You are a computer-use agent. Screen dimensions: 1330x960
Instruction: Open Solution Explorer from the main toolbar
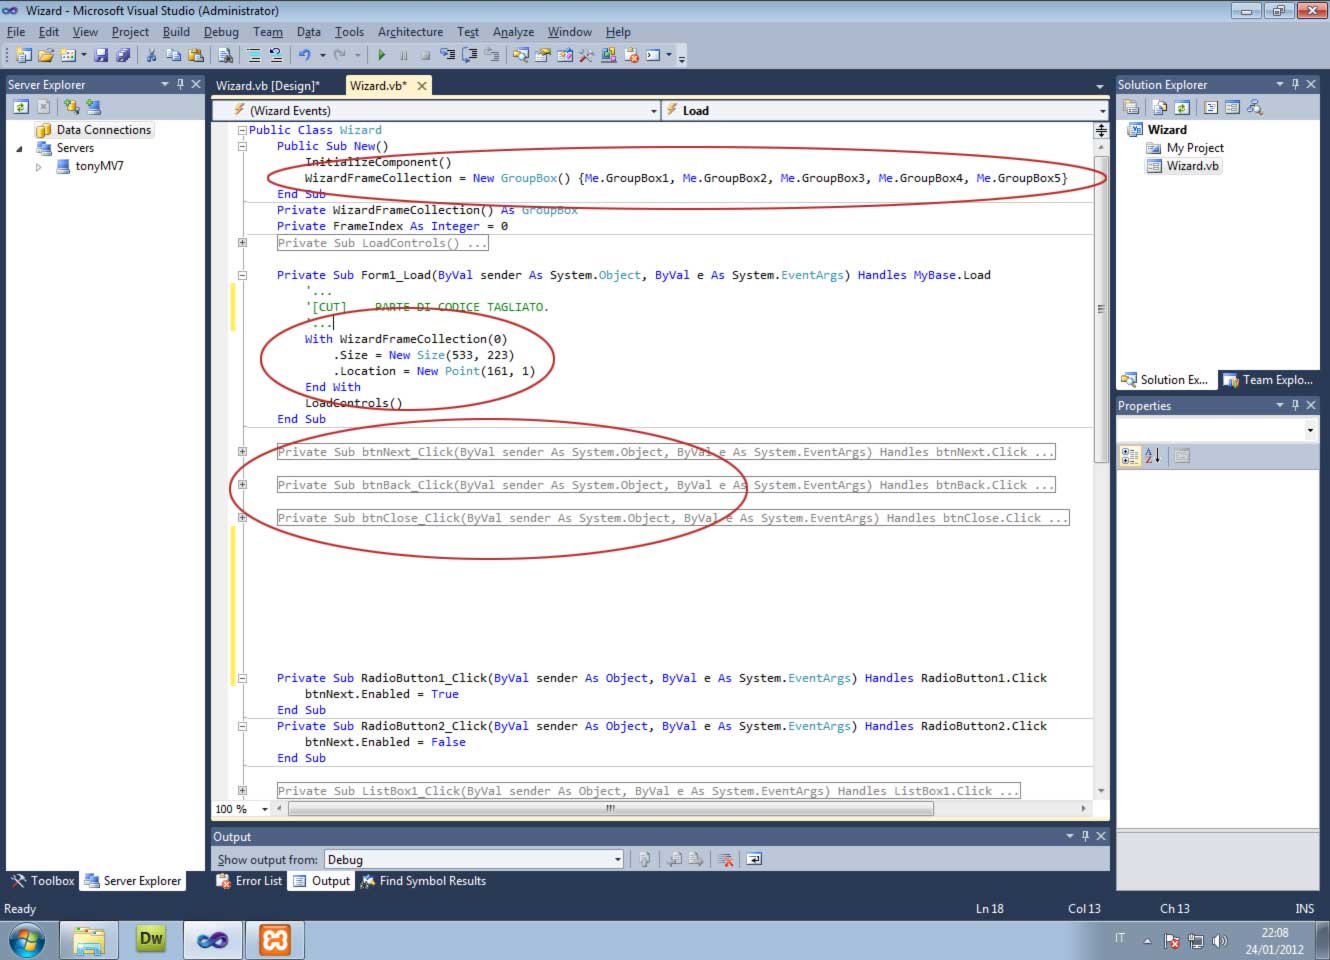521,55
